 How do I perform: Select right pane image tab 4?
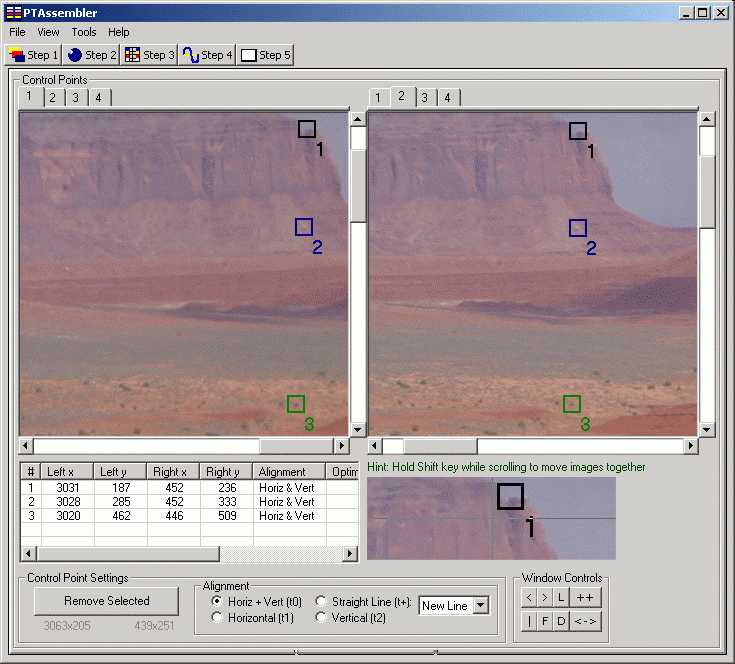448,98
